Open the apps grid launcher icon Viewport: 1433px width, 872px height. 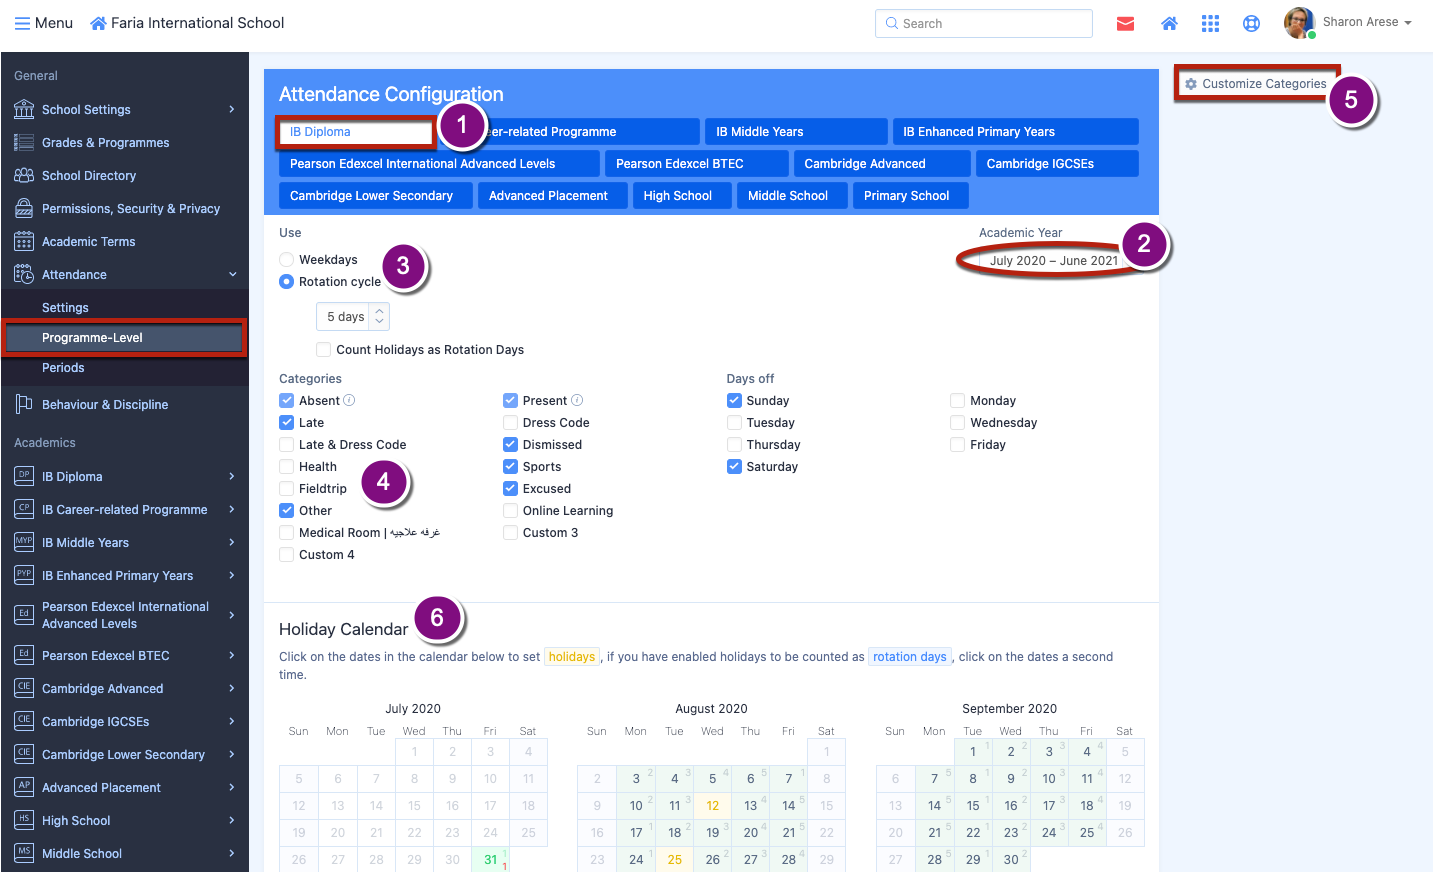(1210, 24)
